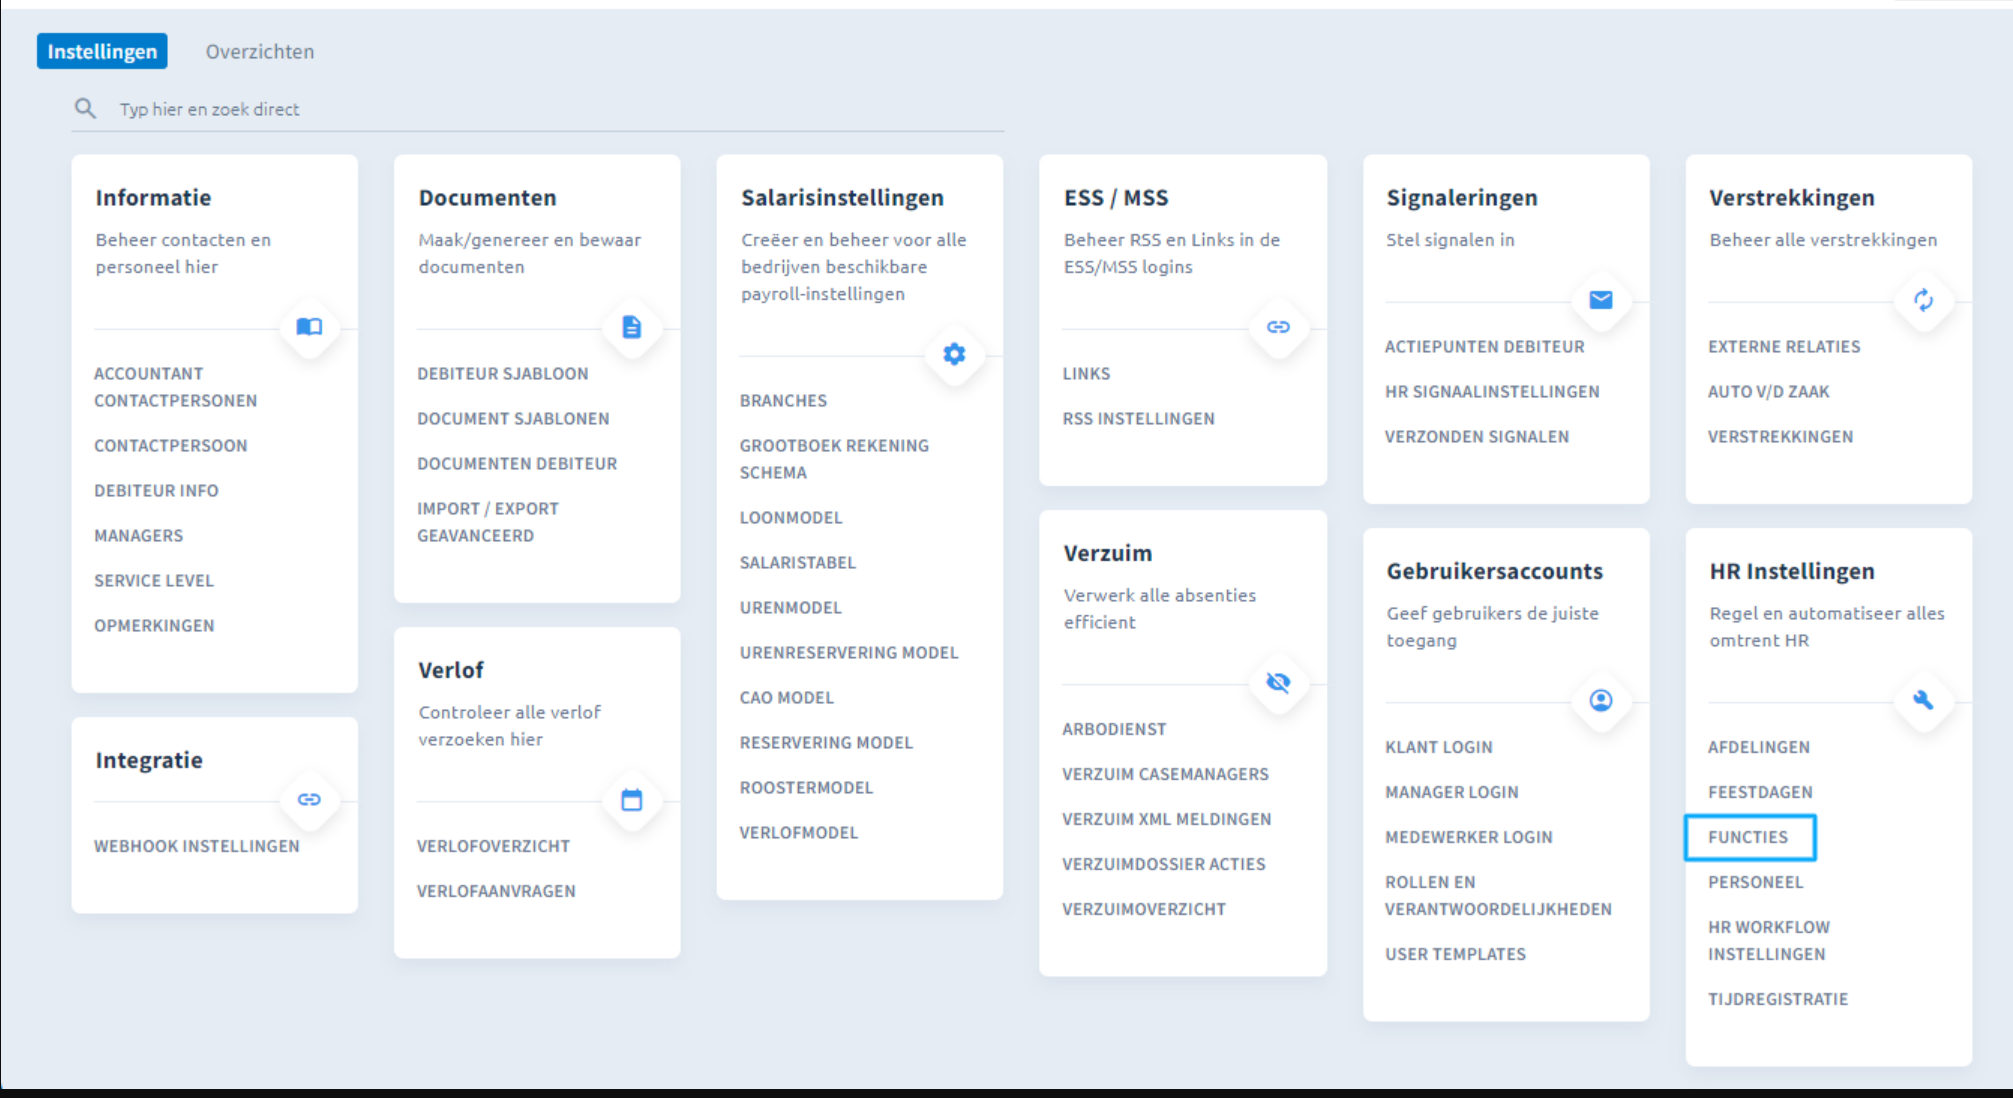
Task: Open Managers under Informatie
Action: tap(139, 535)
